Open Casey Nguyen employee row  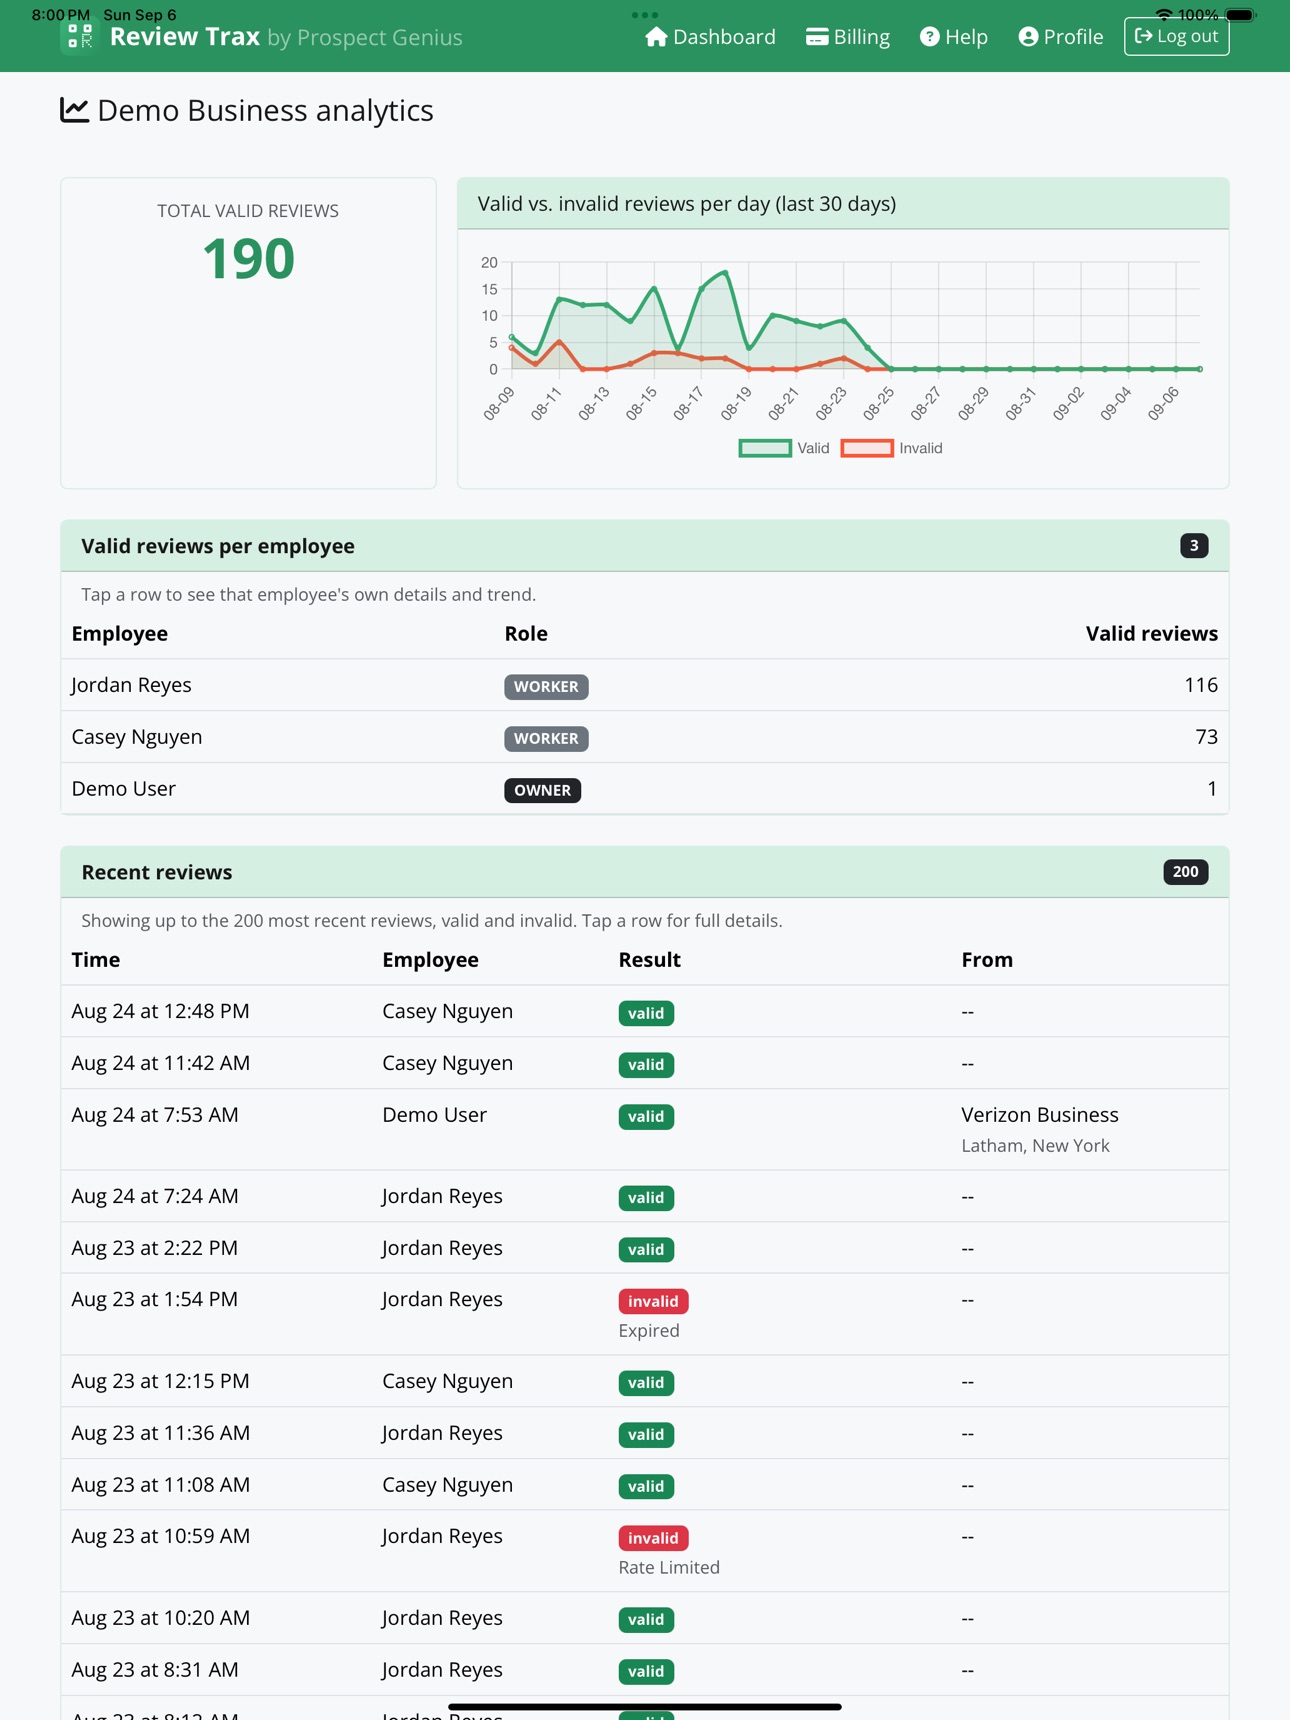tap(645, 737)
